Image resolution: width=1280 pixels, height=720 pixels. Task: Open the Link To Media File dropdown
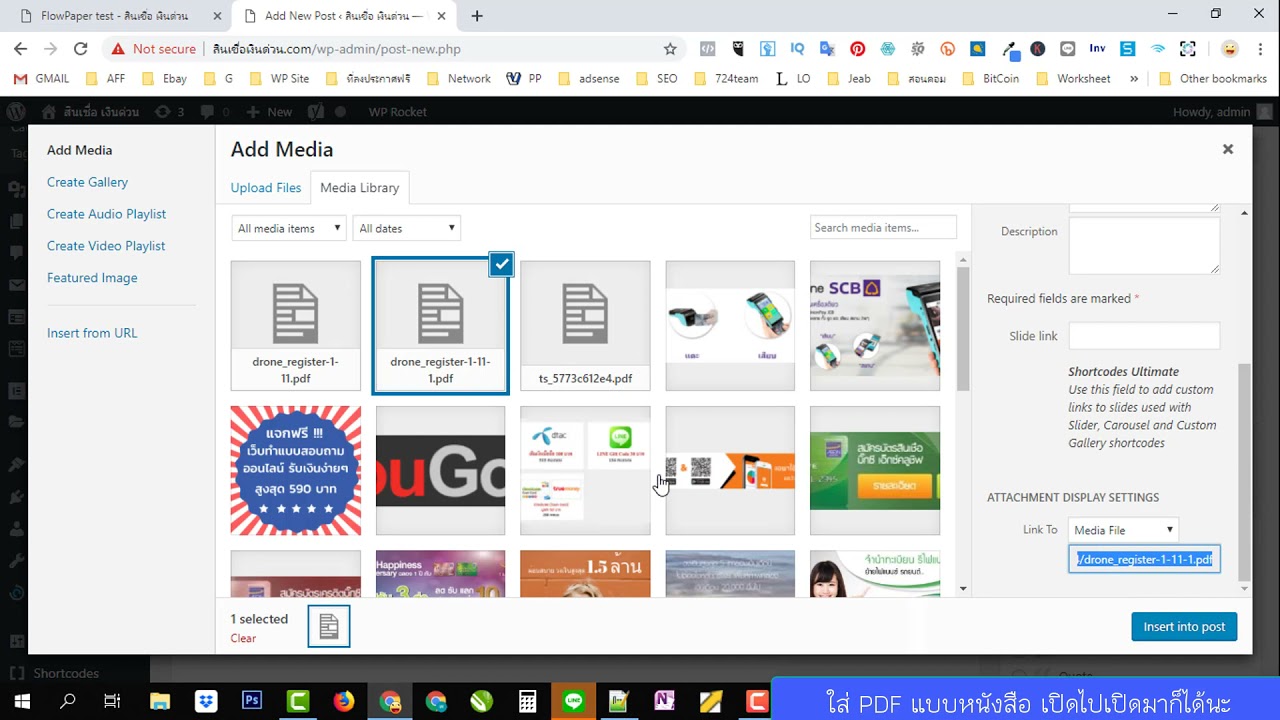pos(1123,530)
